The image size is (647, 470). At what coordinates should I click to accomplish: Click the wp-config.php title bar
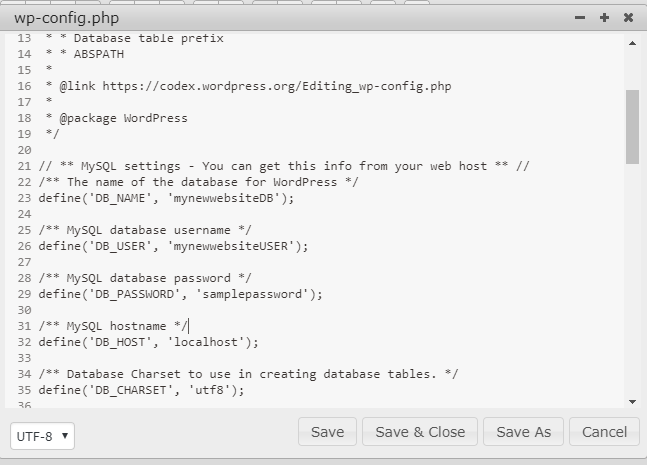point(289,18)
